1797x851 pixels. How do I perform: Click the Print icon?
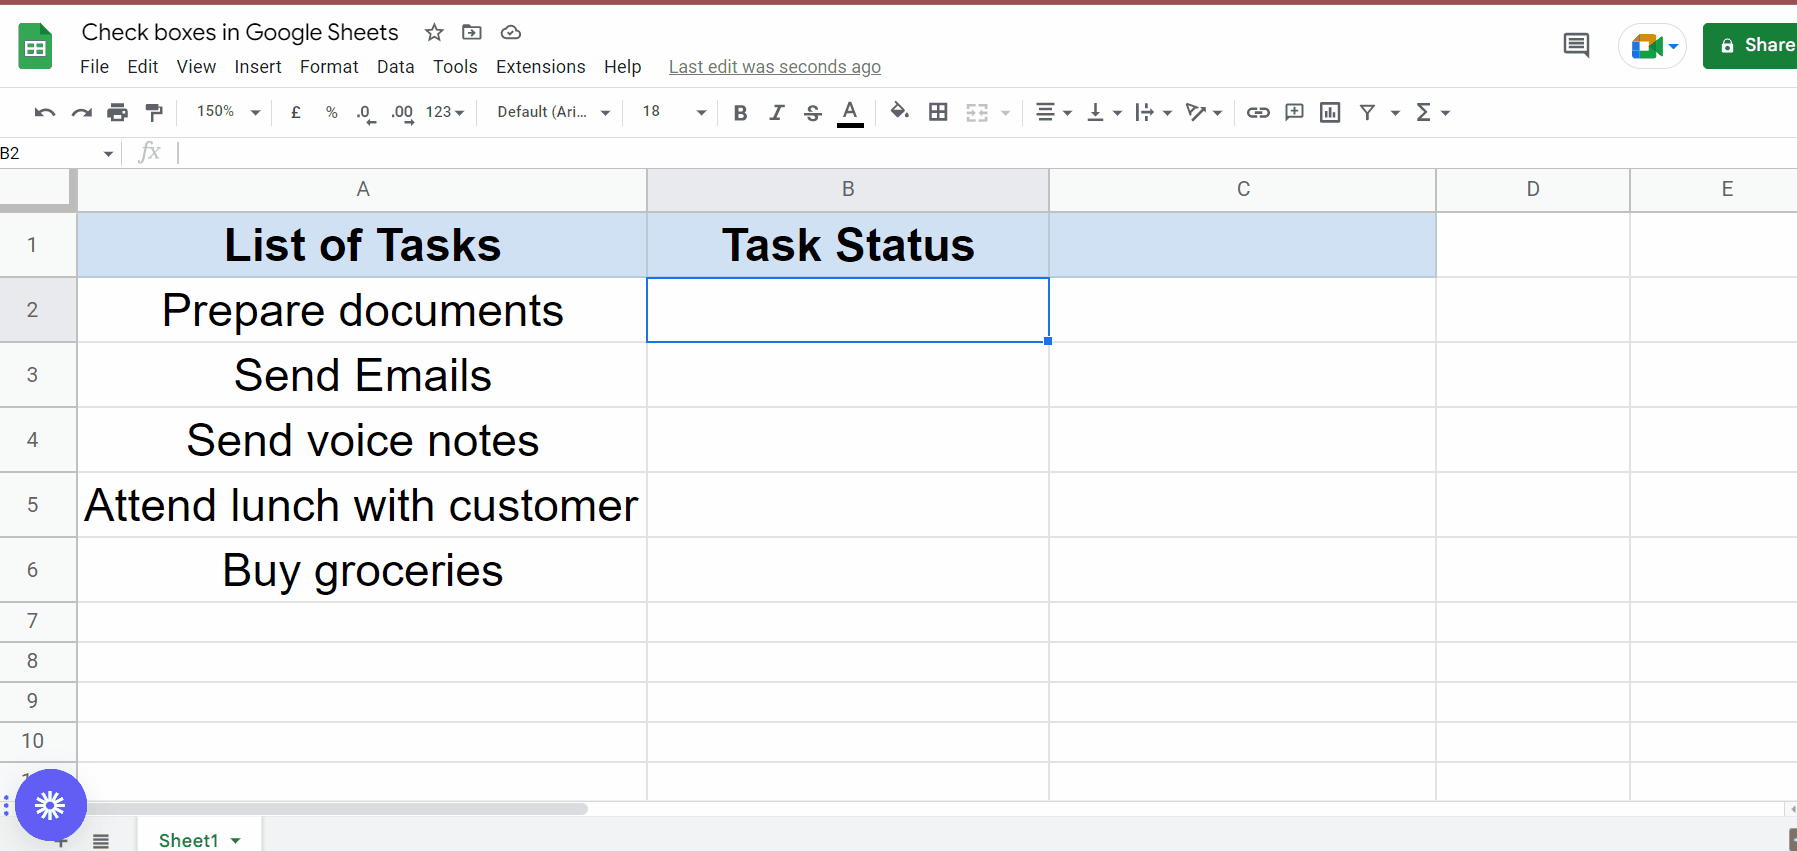pos(118,112)
